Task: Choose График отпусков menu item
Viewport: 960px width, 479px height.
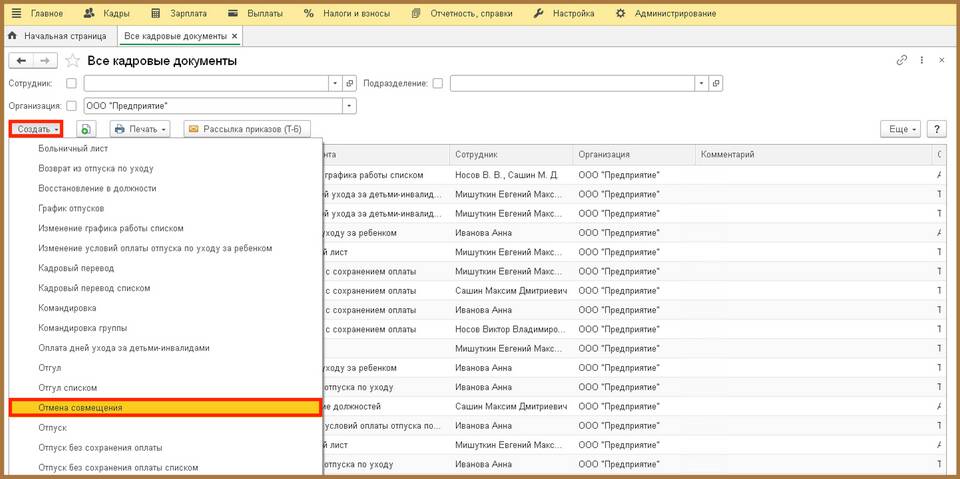Action: pos(165,208)
